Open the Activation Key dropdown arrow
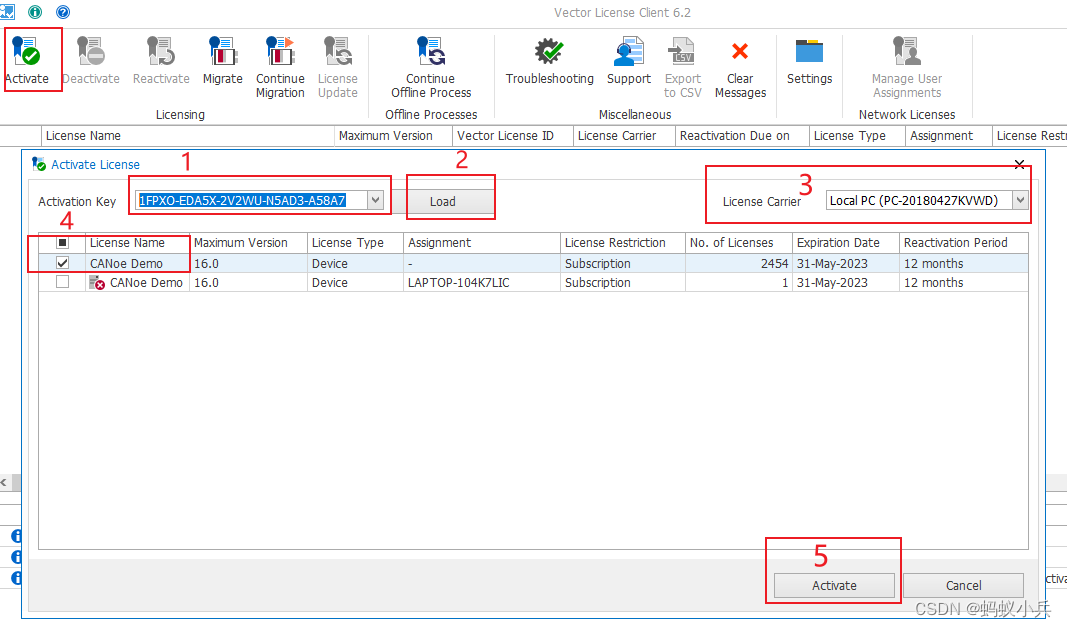Viewport: 1067px width, 627px height. [375, 200]
